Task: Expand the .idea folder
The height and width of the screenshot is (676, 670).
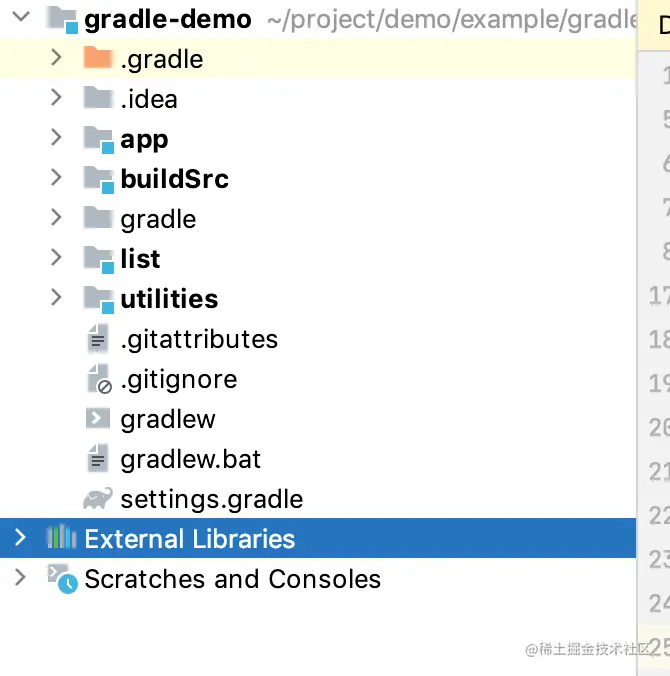Action: (x=56, y=99)
